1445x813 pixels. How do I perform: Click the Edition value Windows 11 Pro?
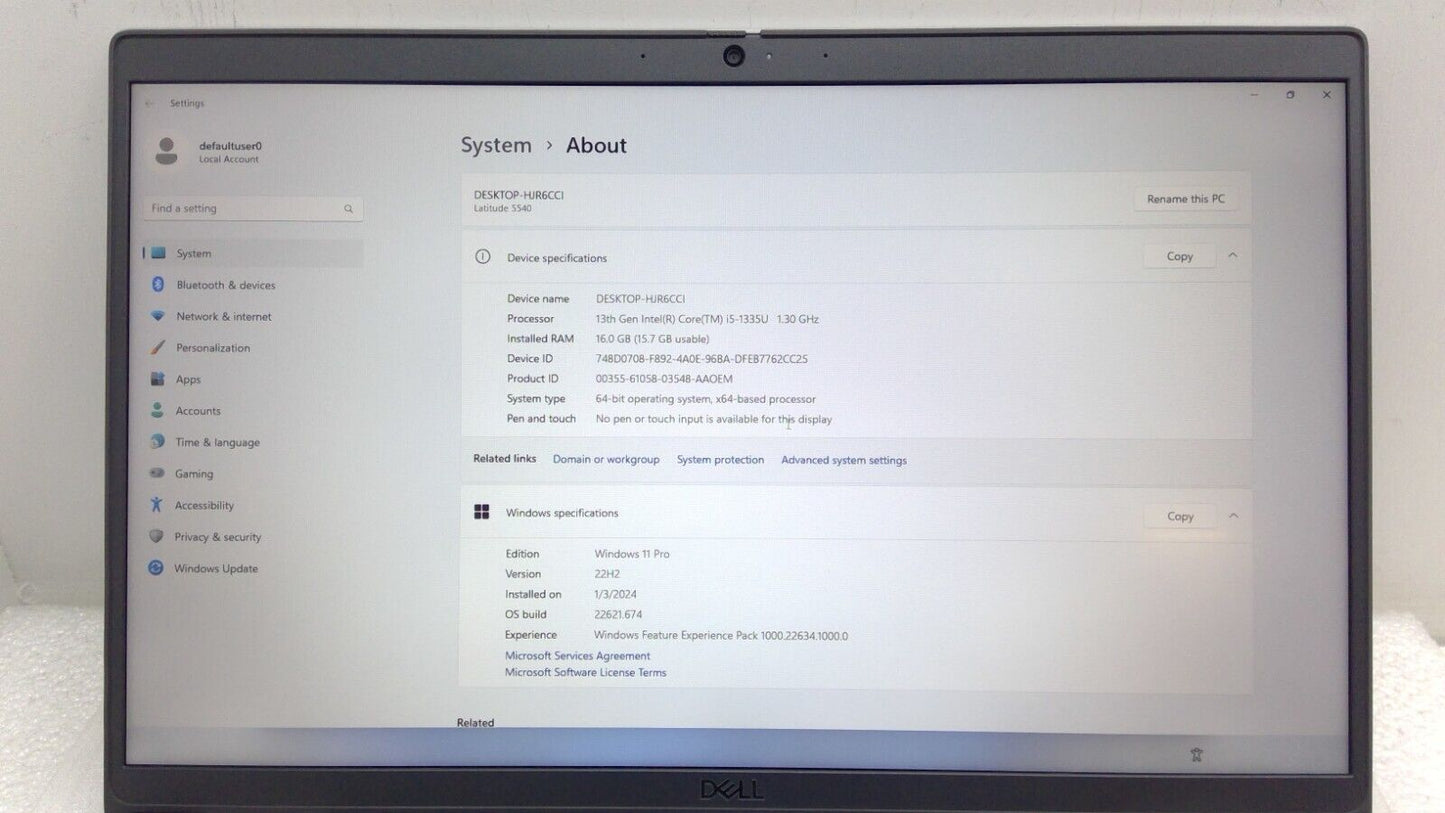(x=632, y=554)
